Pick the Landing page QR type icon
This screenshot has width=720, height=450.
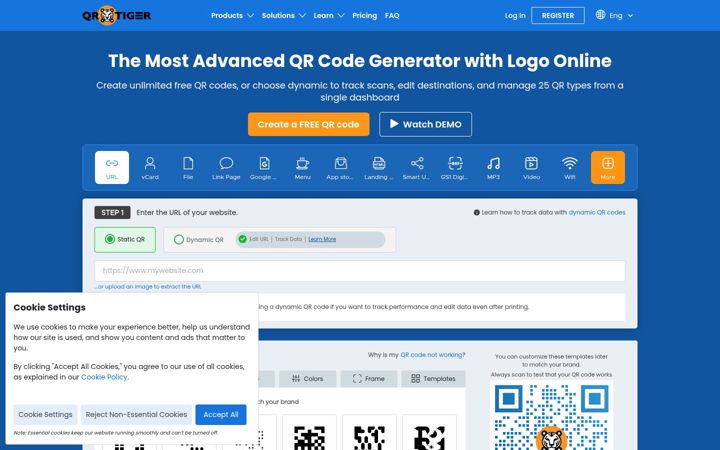point(378,167)
